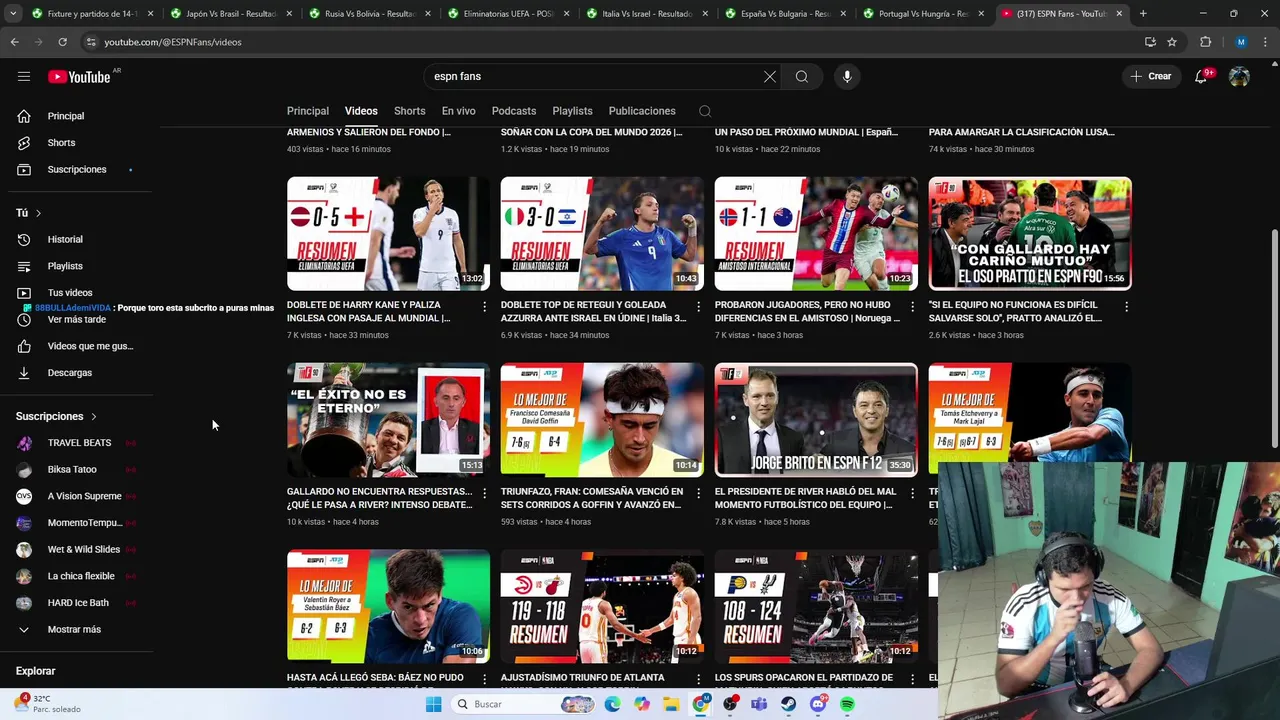Switch to Principal channel tab
1280x720 pixels.
[x=308, y=111]
